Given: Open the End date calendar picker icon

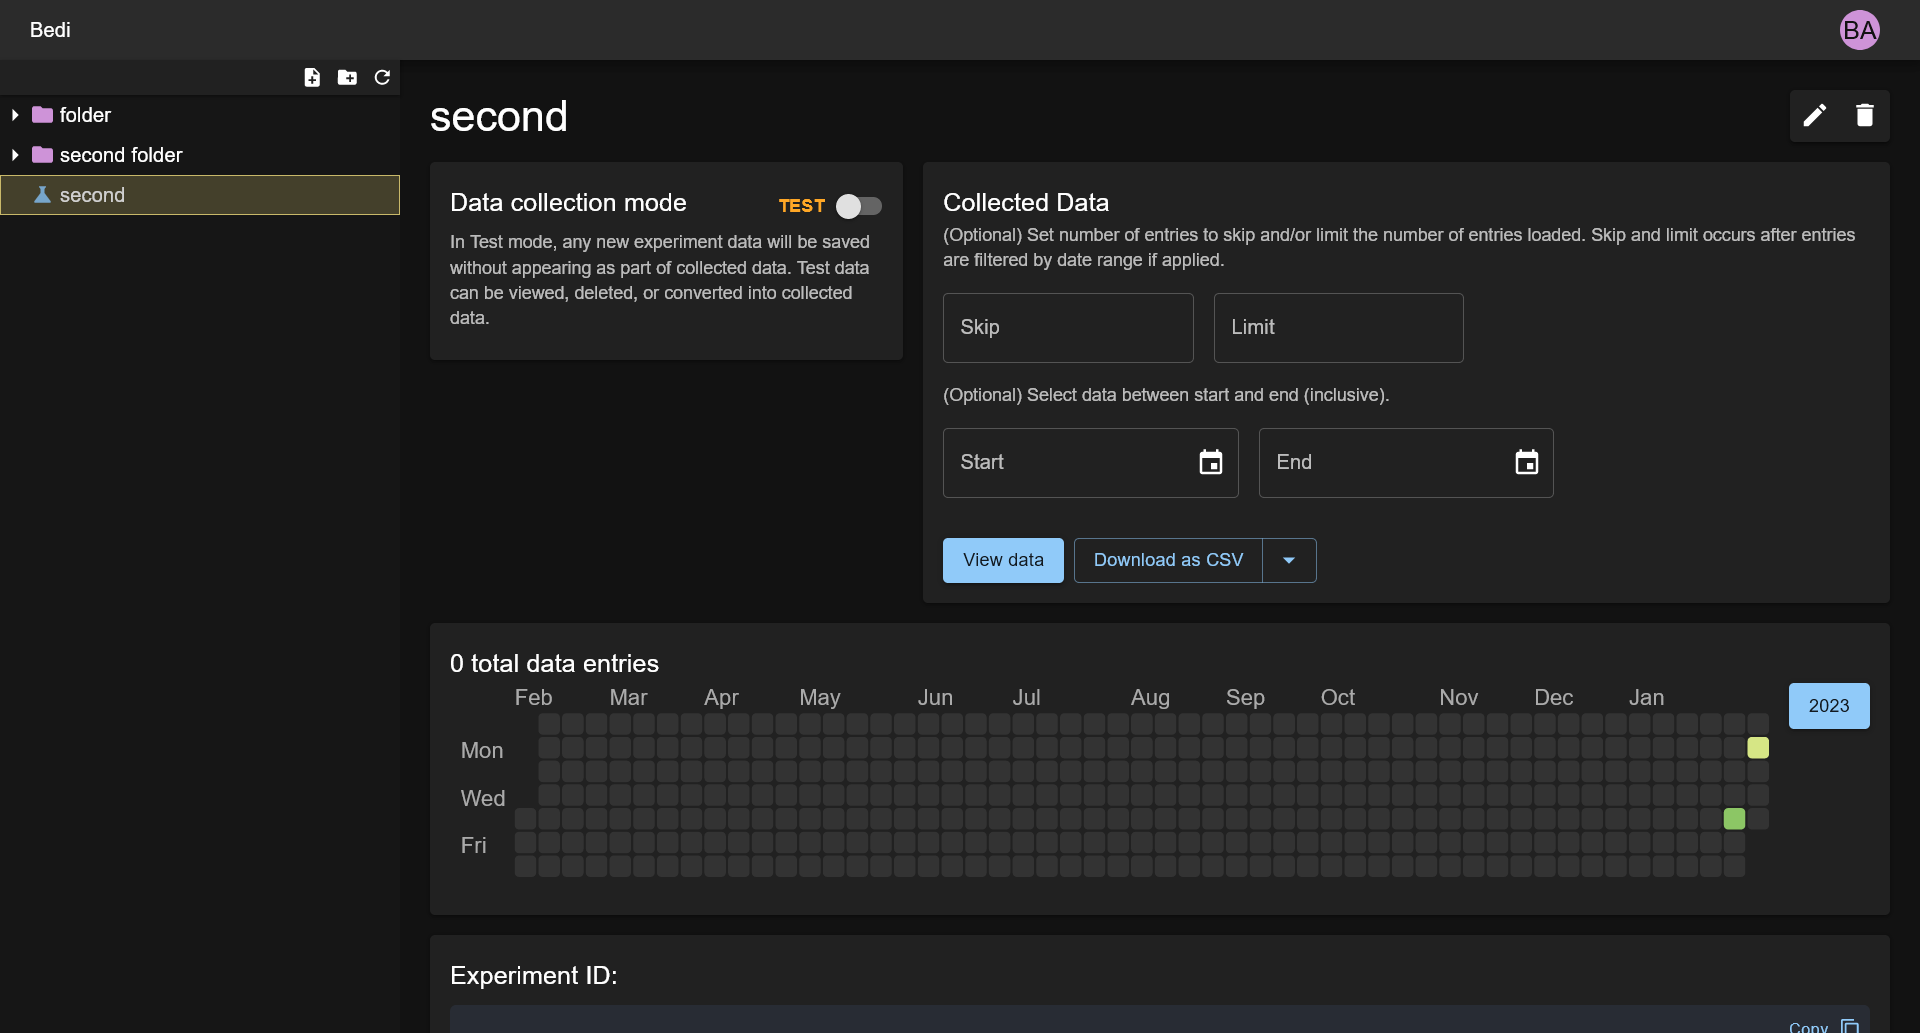Looking at the screenshot, I should click(x=1526, y=463).
